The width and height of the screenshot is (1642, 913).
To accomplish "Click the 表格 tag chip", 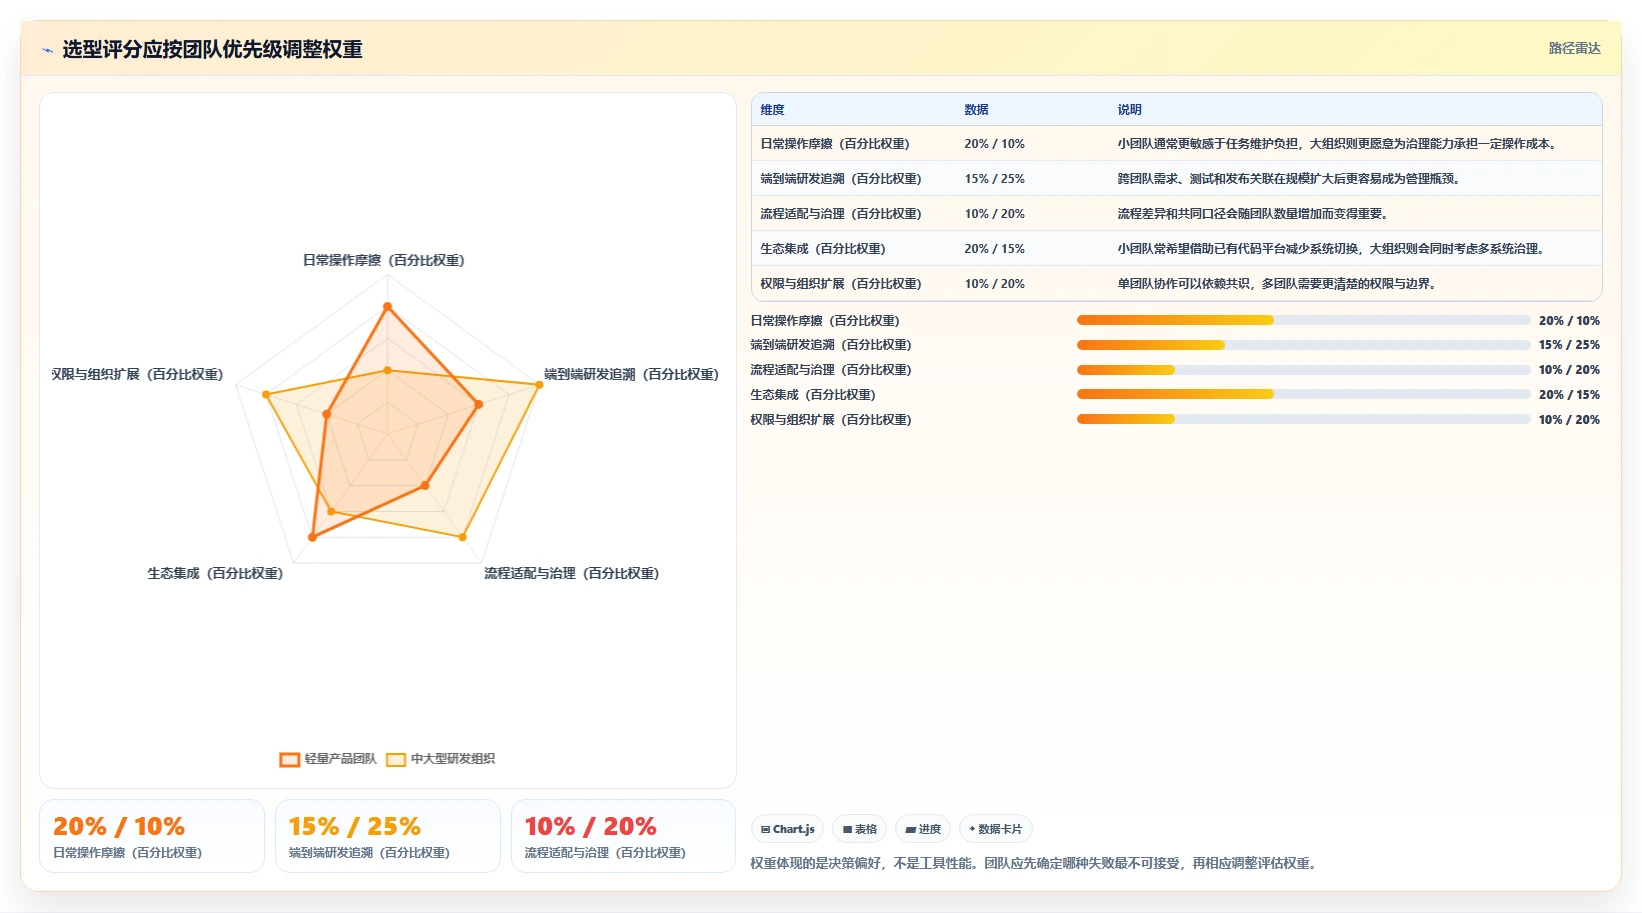I will [x=859, y=829].
